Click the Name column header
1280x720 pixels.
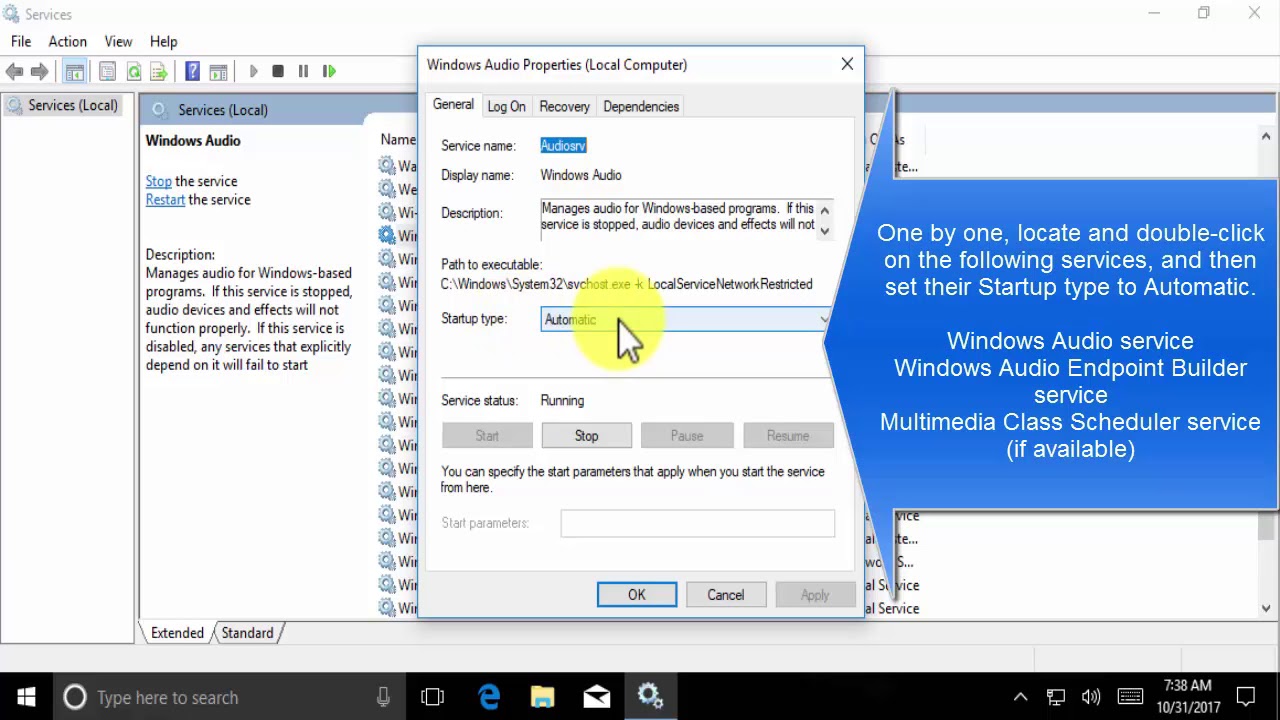(x=398, y=139)
